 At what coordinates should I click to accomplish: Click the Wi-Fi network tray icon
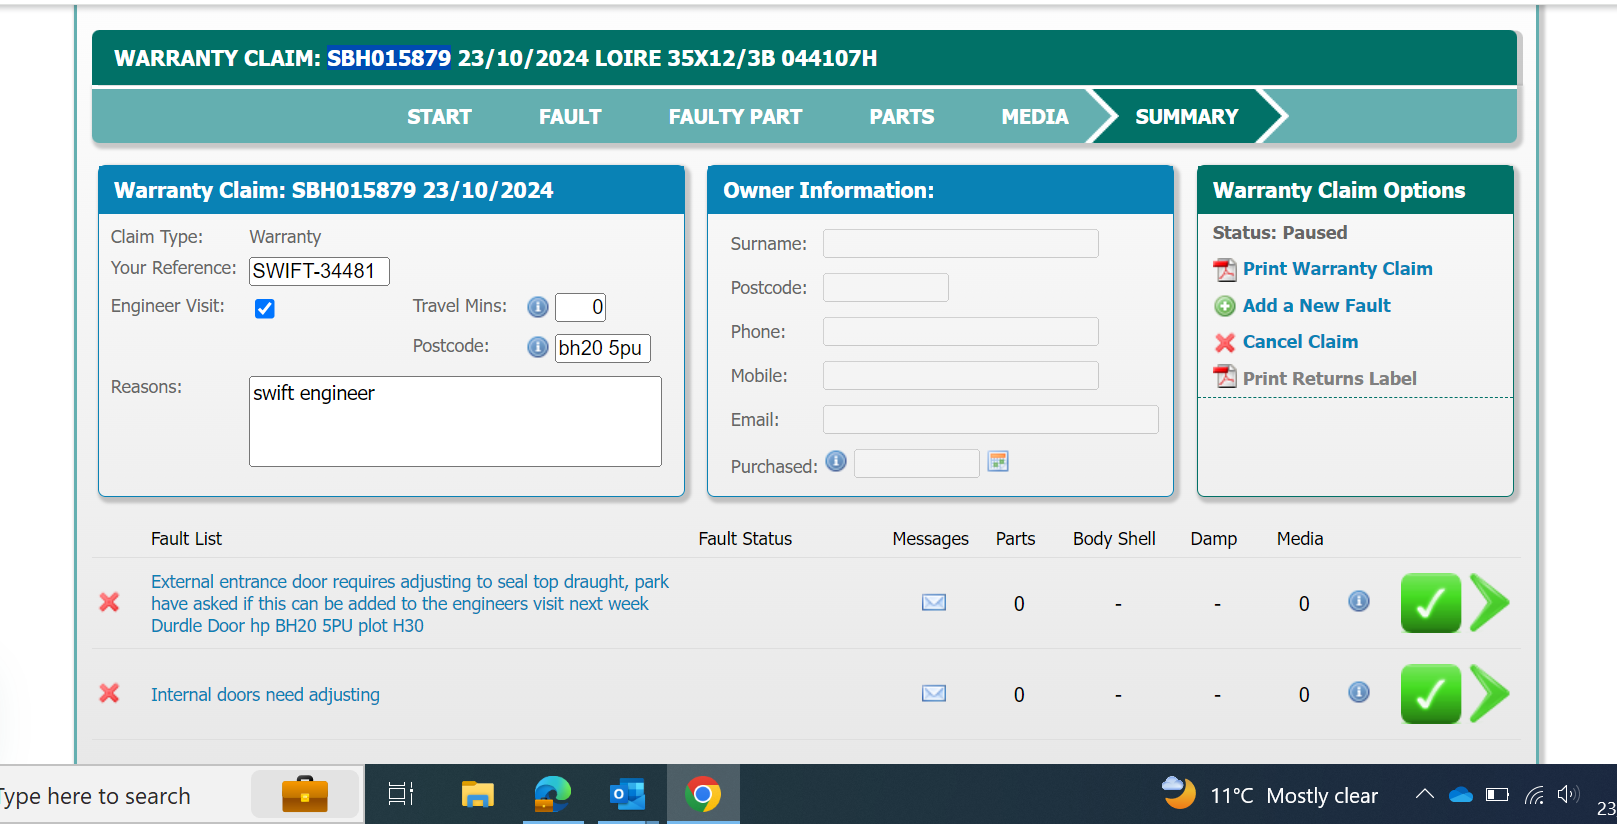coord(1534,795)
